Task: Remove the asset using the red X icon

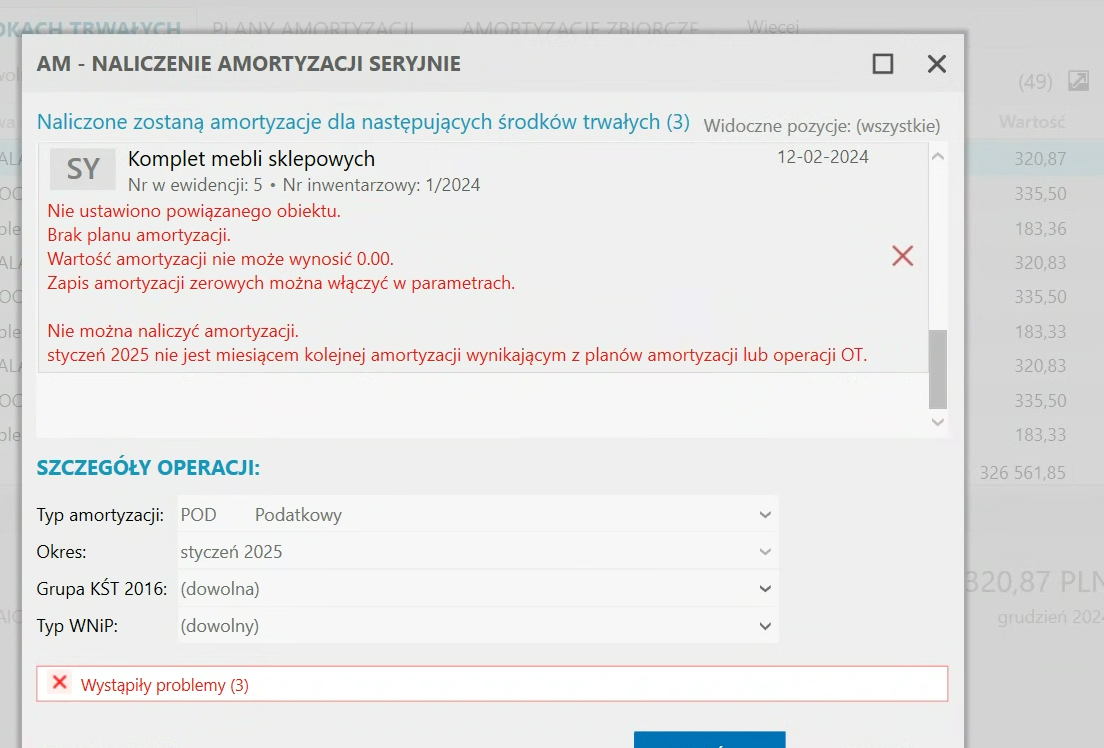Action: 902,255
